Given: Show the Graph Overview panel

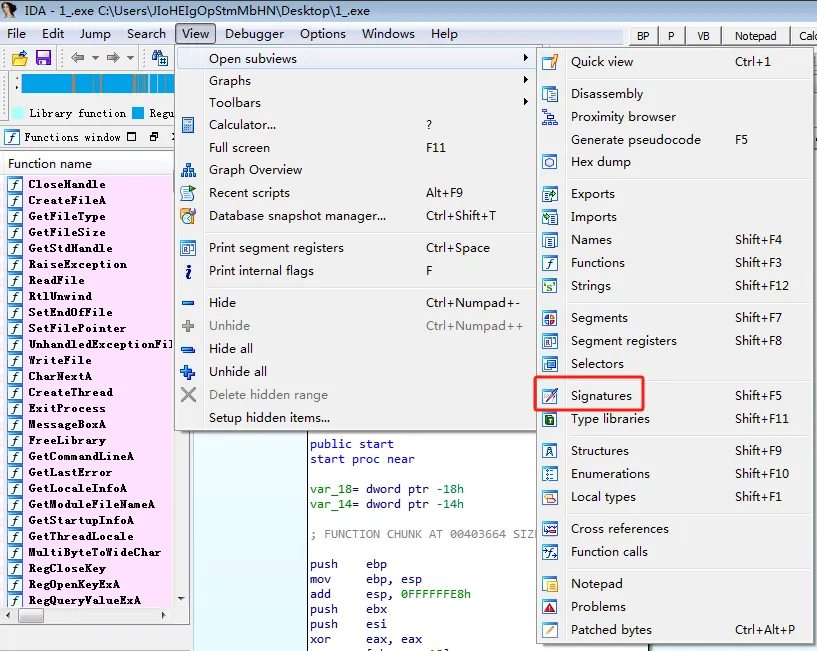Looking at the screenshot, I should point(255,170).
